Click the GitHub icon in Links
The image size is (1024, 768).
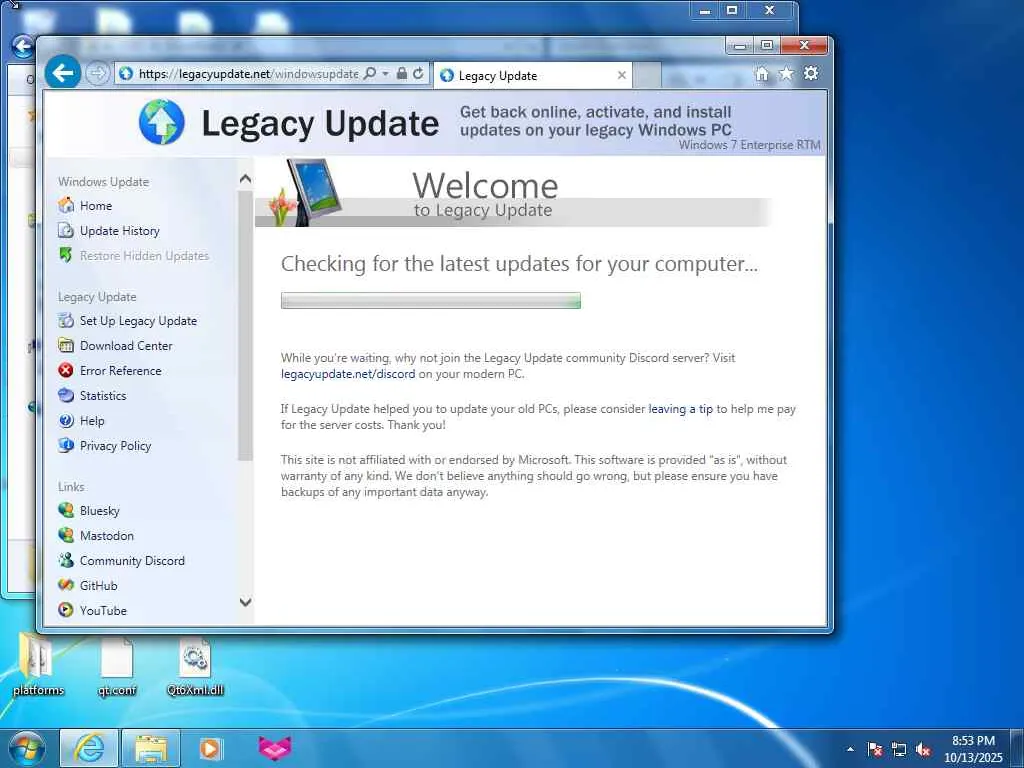click(66, 585)
